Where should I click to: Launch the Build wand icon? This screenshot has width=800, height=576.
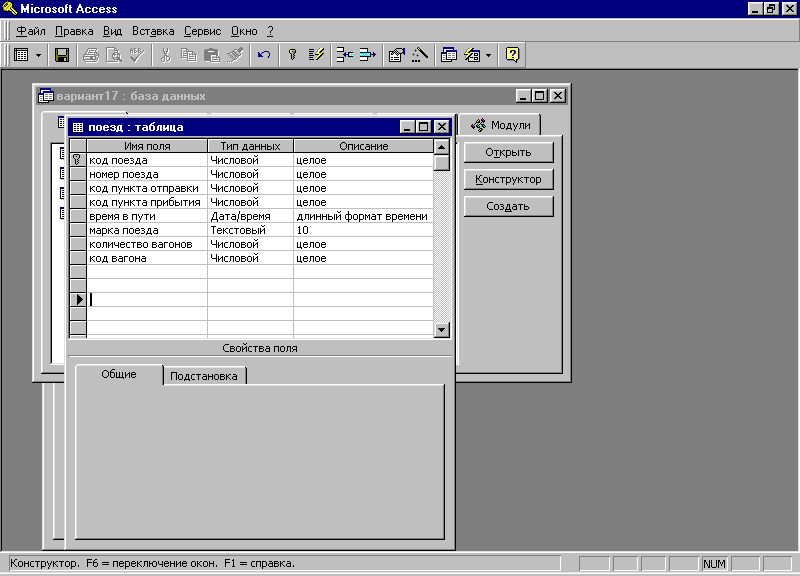point(419,55)
